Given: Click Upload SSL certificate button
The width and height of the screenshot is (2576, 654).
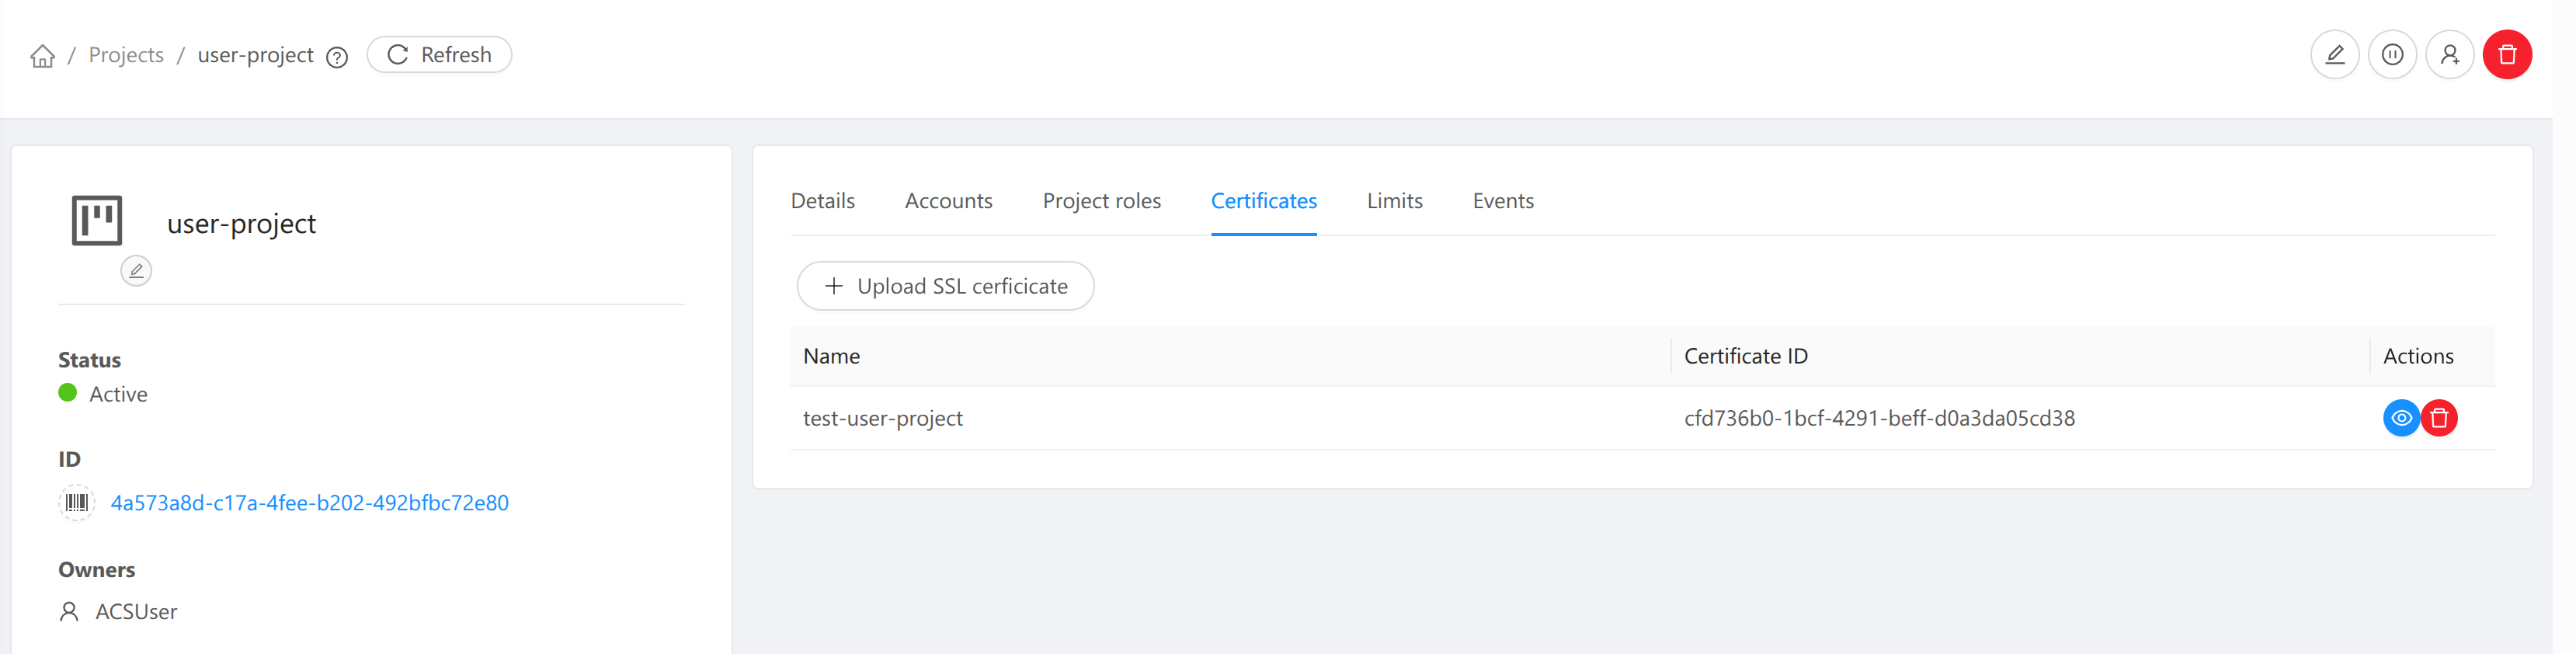Looking at the screenshot, I should point(945,287).
